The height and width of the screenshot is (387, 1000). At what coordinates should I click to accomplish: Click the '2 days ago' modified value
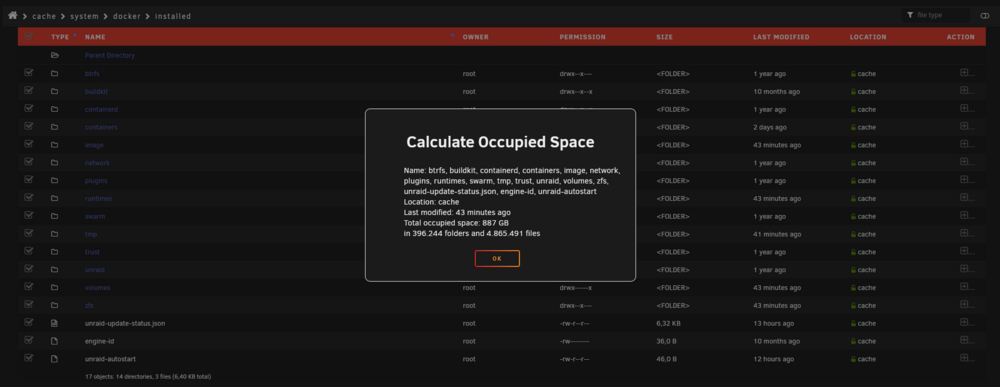pos(770,127)
